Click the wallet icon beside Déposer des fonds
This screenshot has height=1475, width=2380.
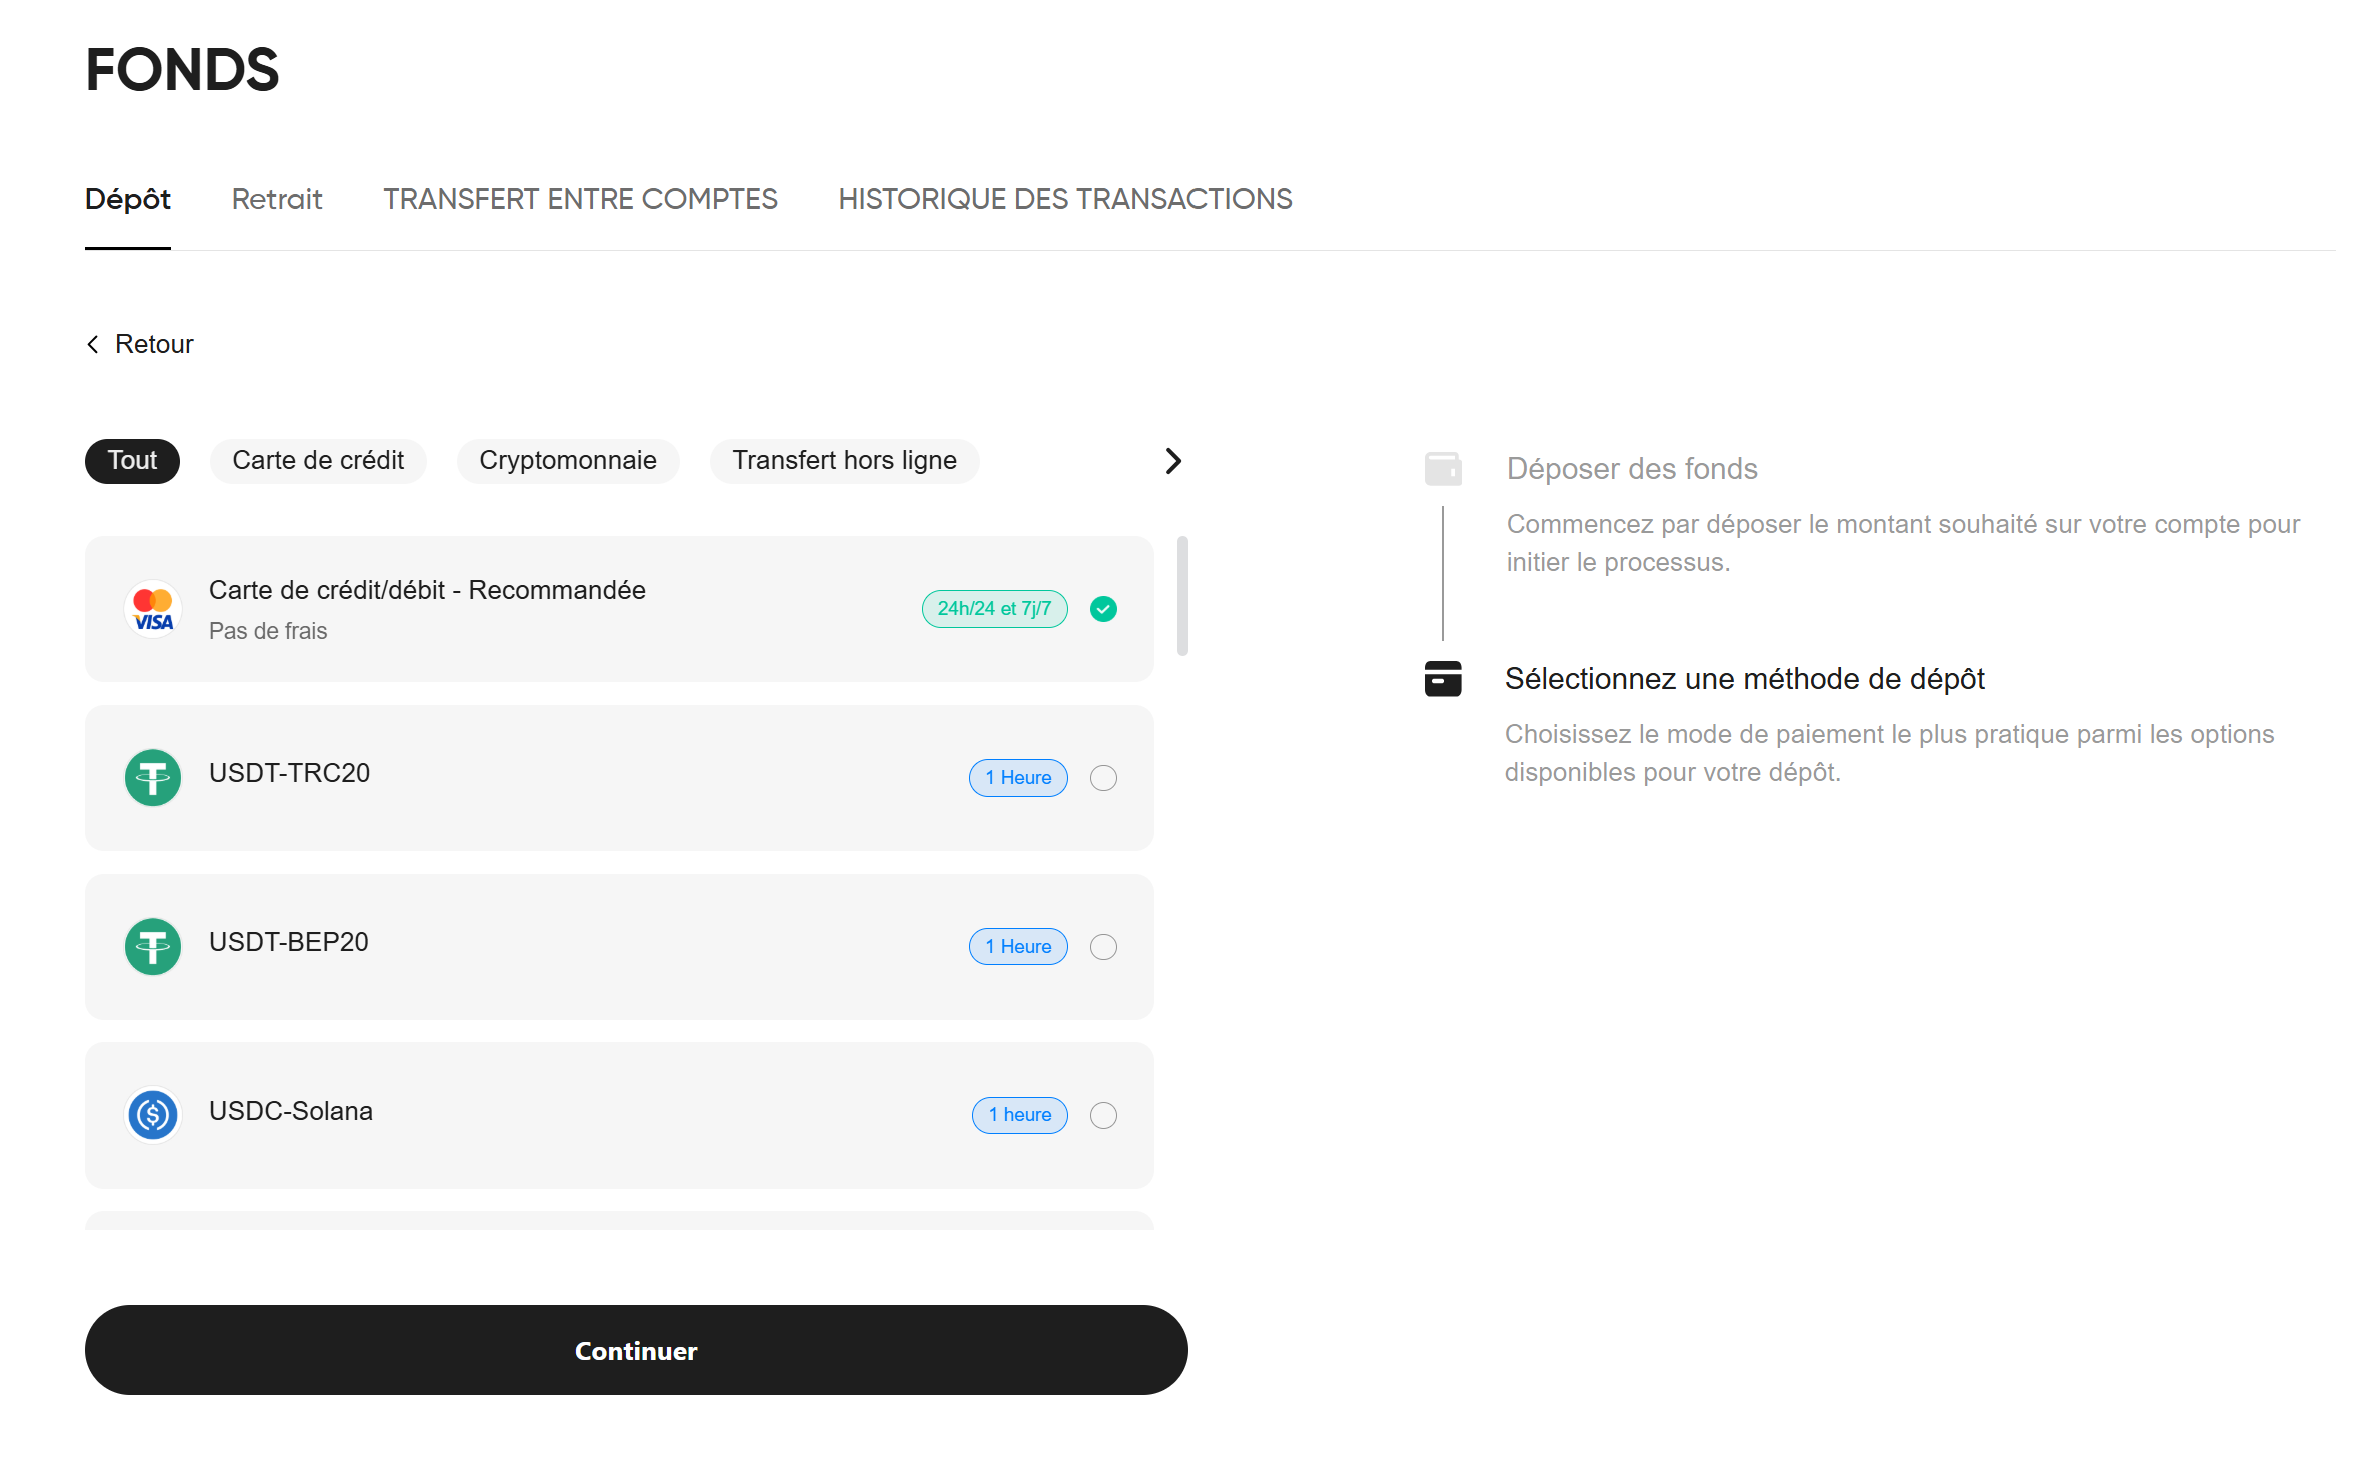click(1441, 468)
